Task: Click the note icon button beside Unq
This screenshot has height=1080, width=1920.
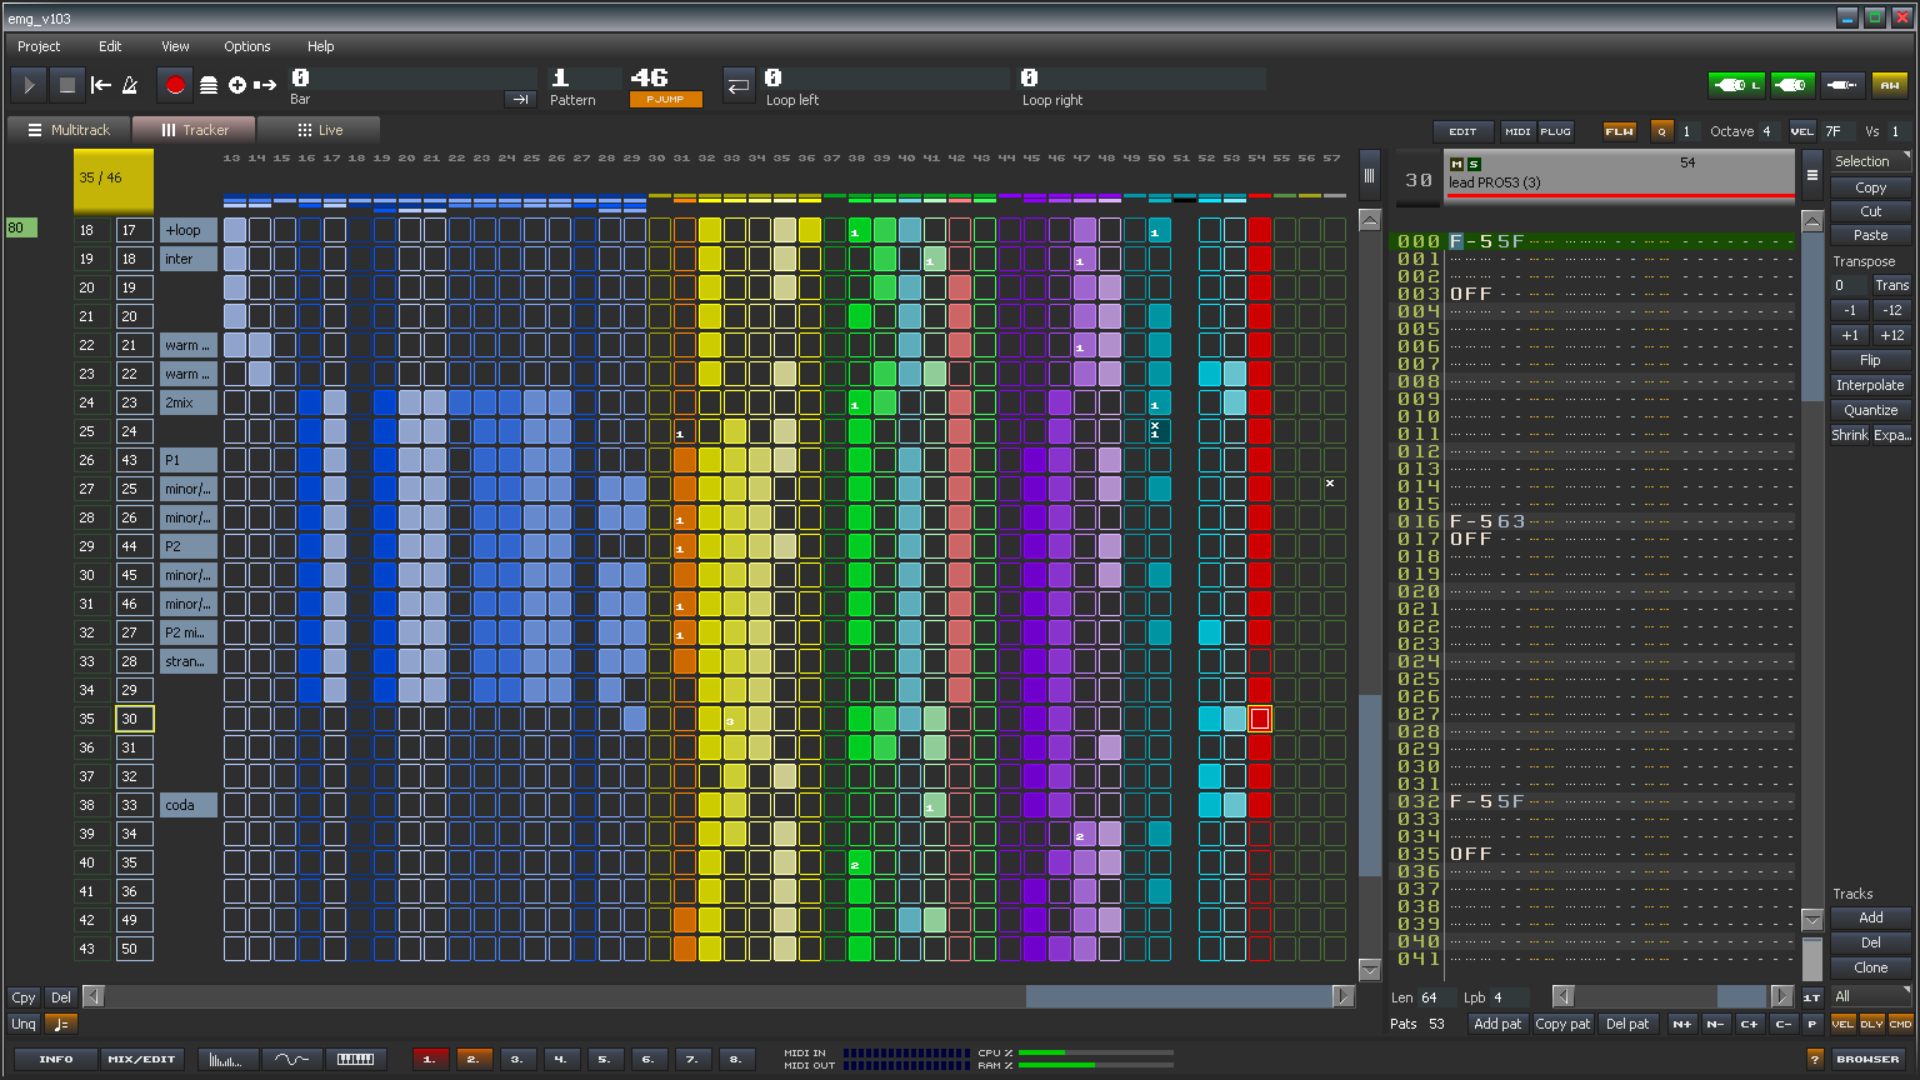Action: (60, 1024)
